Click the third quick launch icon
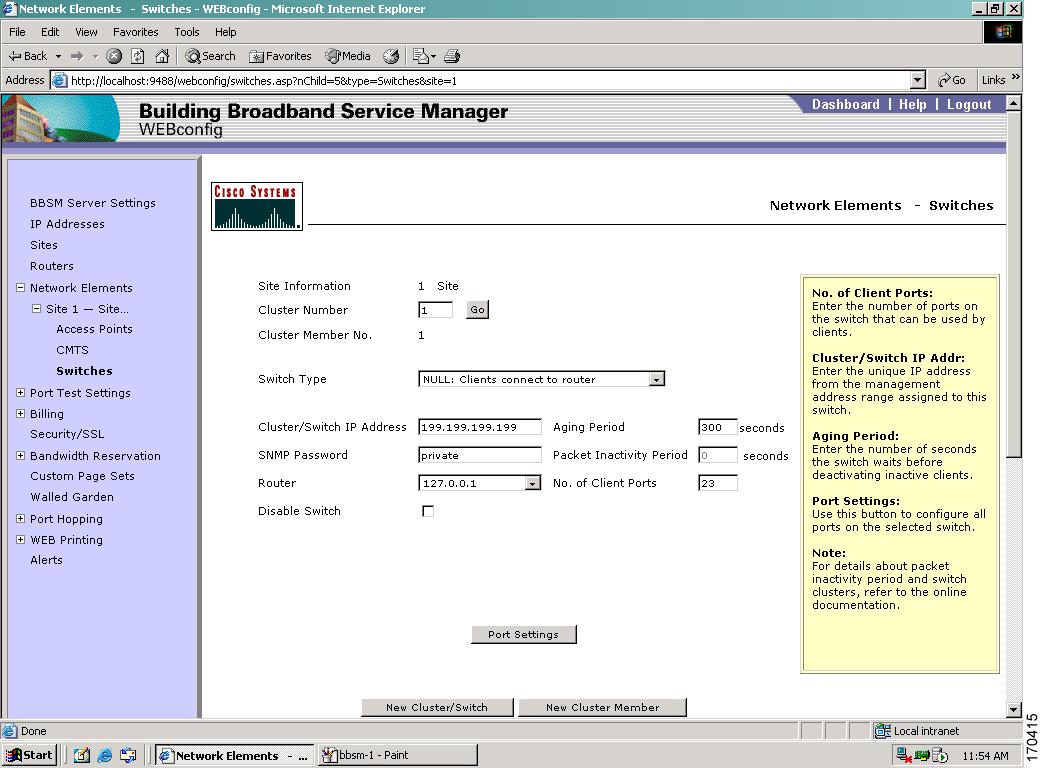Image resolution: width=1042 pixels, height=768 pixels. pos(128,755)
